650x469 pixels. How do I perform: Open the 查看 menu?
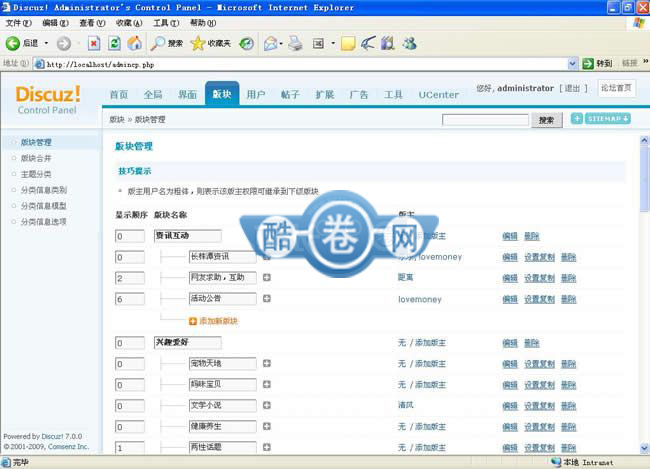(92, 23)
